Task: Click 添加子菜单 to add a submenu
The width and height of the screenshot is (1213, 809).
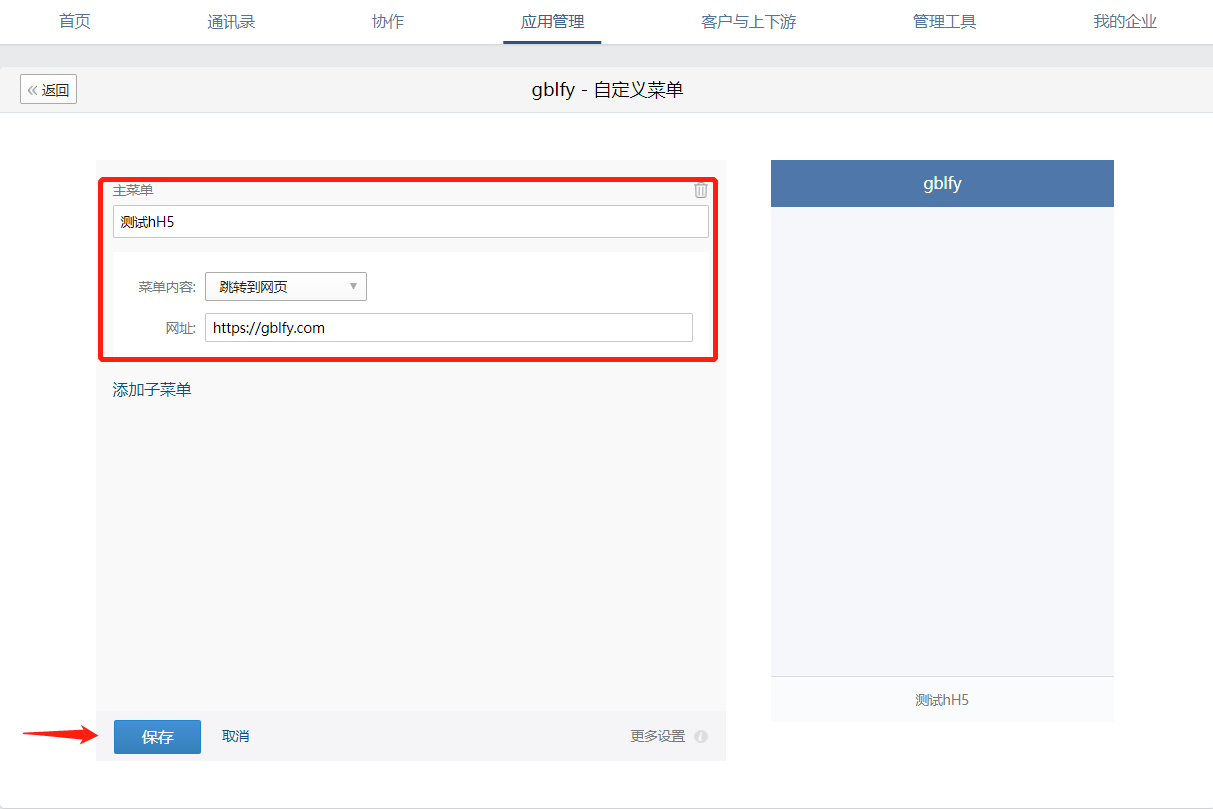Action: (151, 388)
